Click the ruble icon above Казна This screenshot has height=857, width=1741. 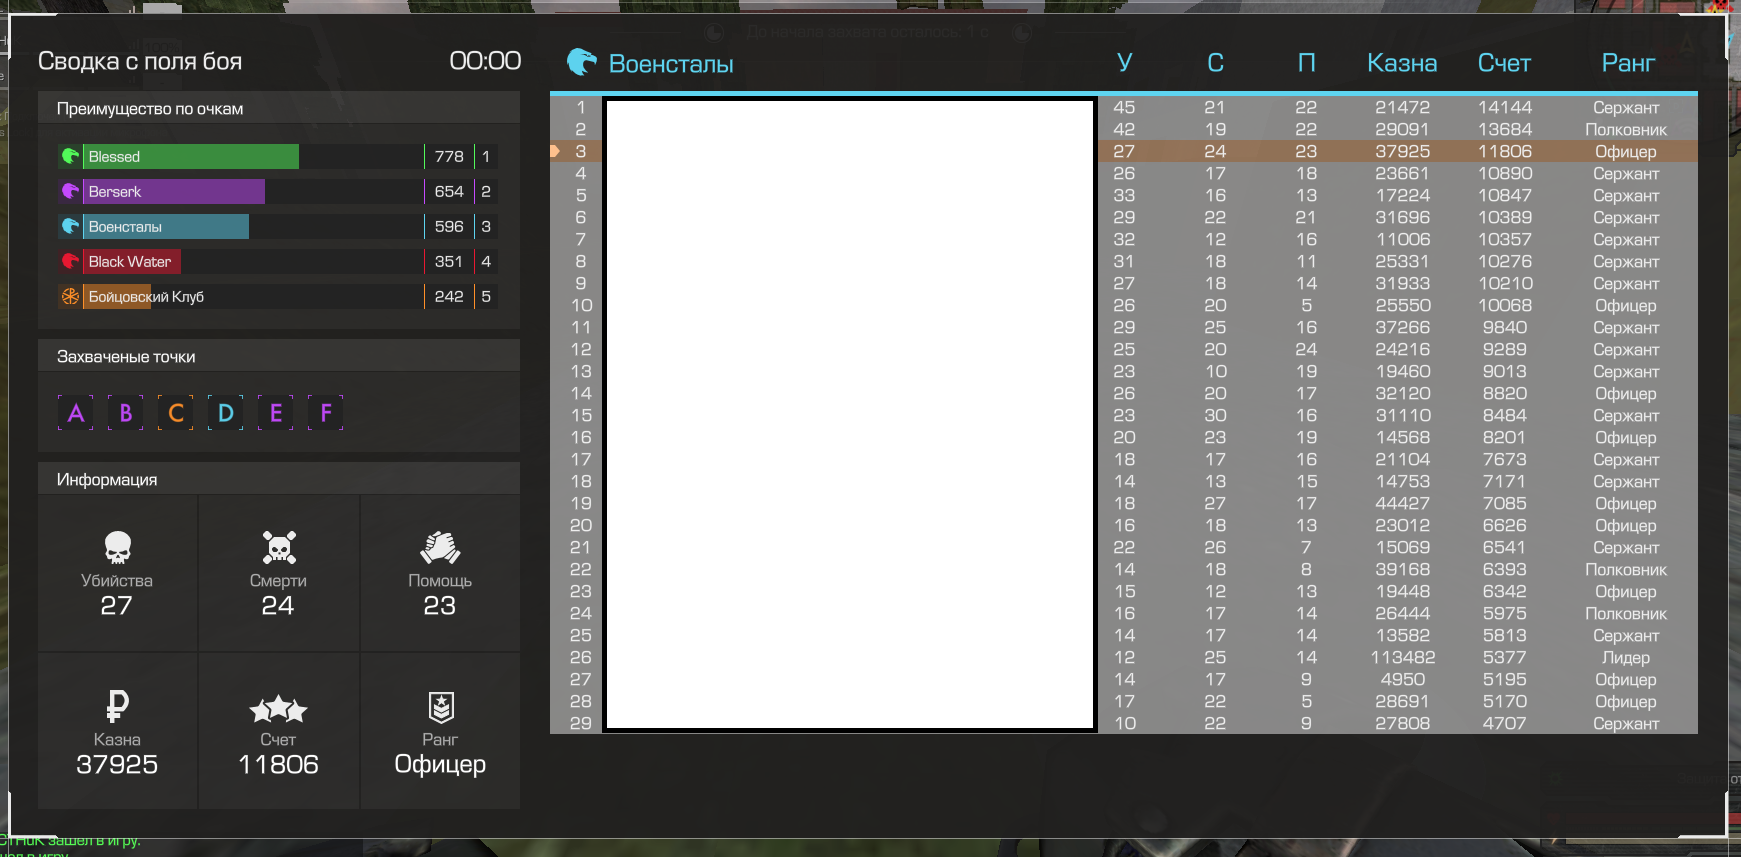[x=117, y=706]
